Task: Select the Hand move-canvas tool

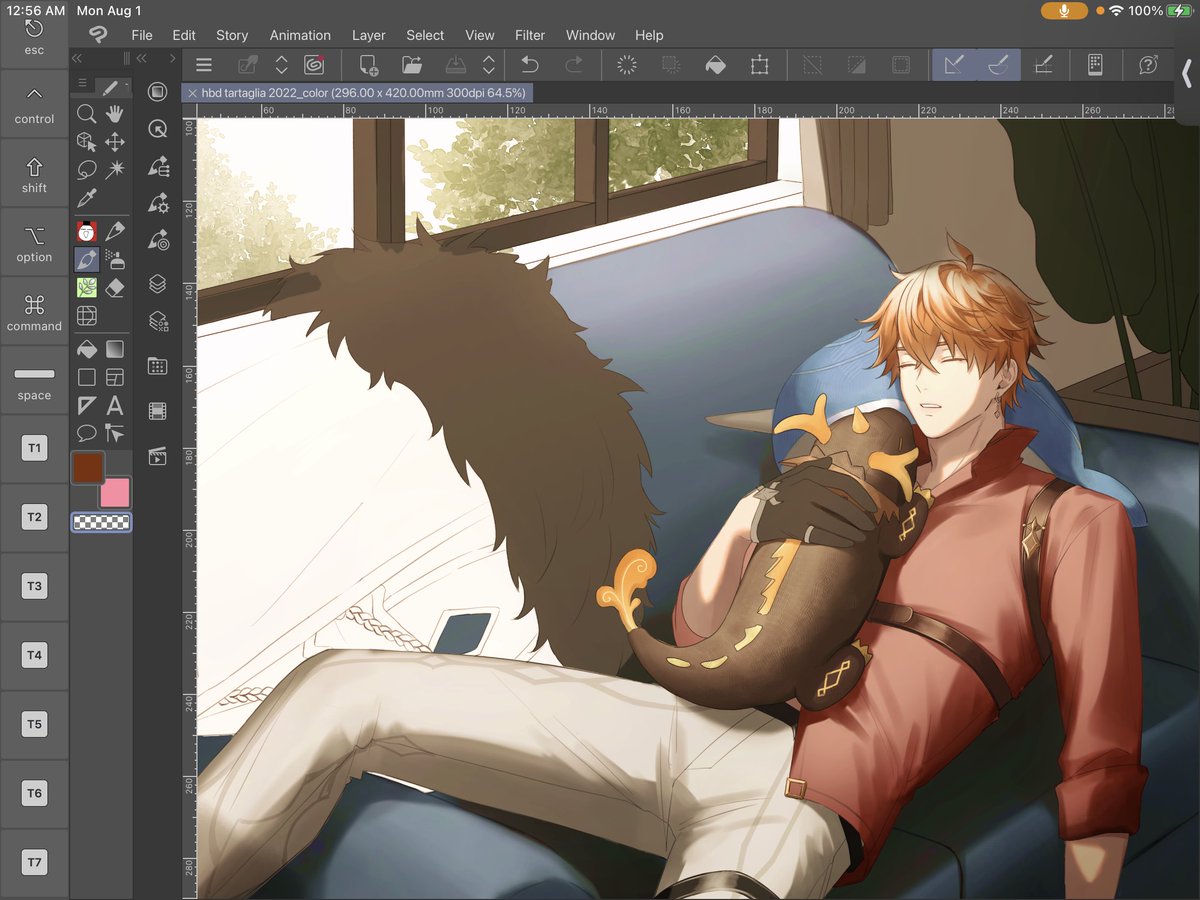Action: (115, 114)
